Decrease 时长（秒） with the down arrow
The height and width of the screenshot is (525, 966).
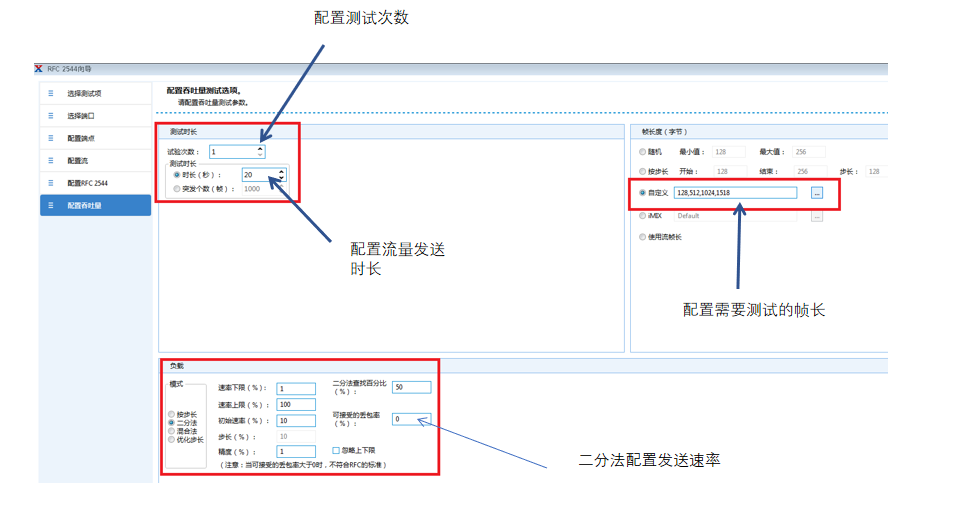click(x=282, y=178)
